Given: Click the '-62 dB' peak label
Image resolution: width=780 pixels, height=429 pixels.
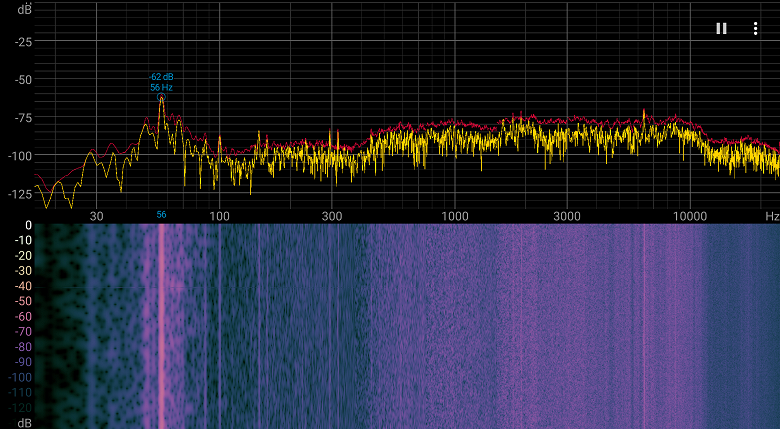Looking at the screenshot, I should pyautogui.click(x=162, y=77).
